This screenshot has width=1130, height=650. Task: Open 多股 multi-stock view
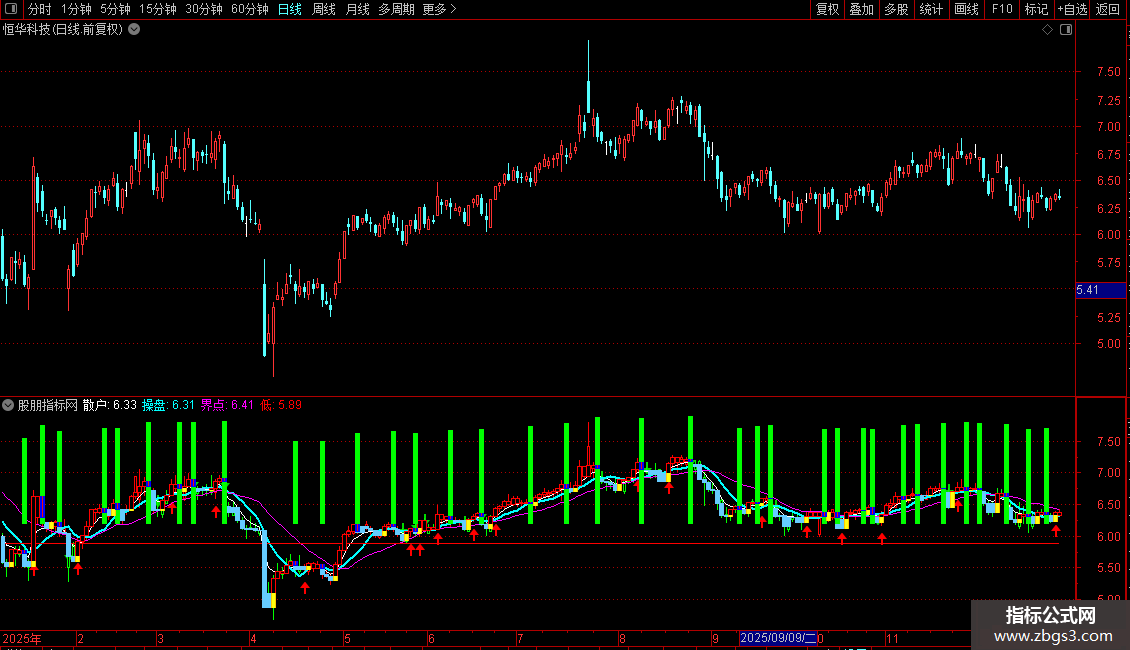pos(896,9)
